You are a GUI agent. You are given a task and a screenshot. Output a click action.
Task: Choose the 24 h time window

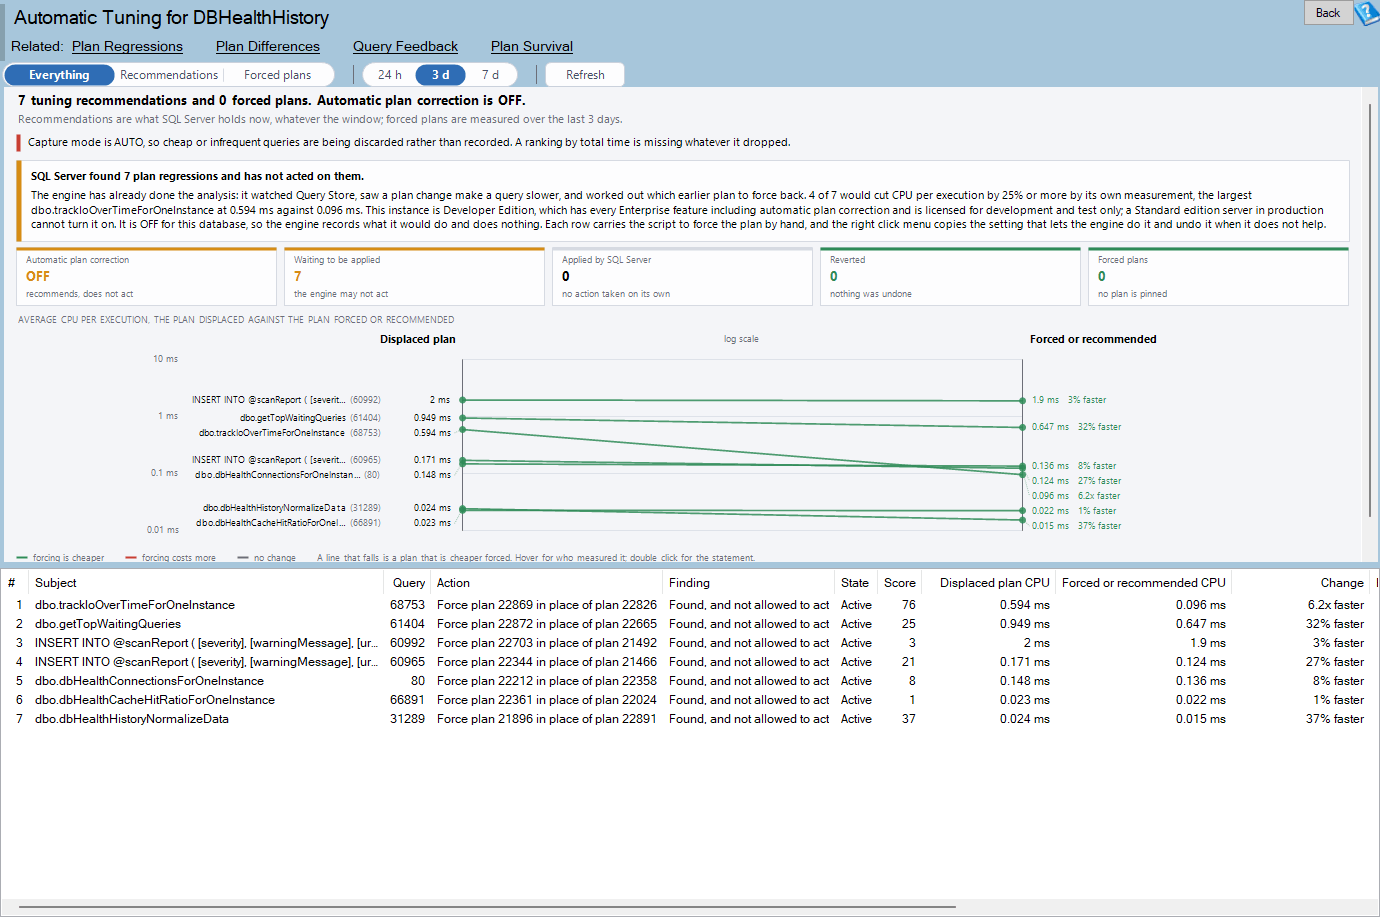390,75
